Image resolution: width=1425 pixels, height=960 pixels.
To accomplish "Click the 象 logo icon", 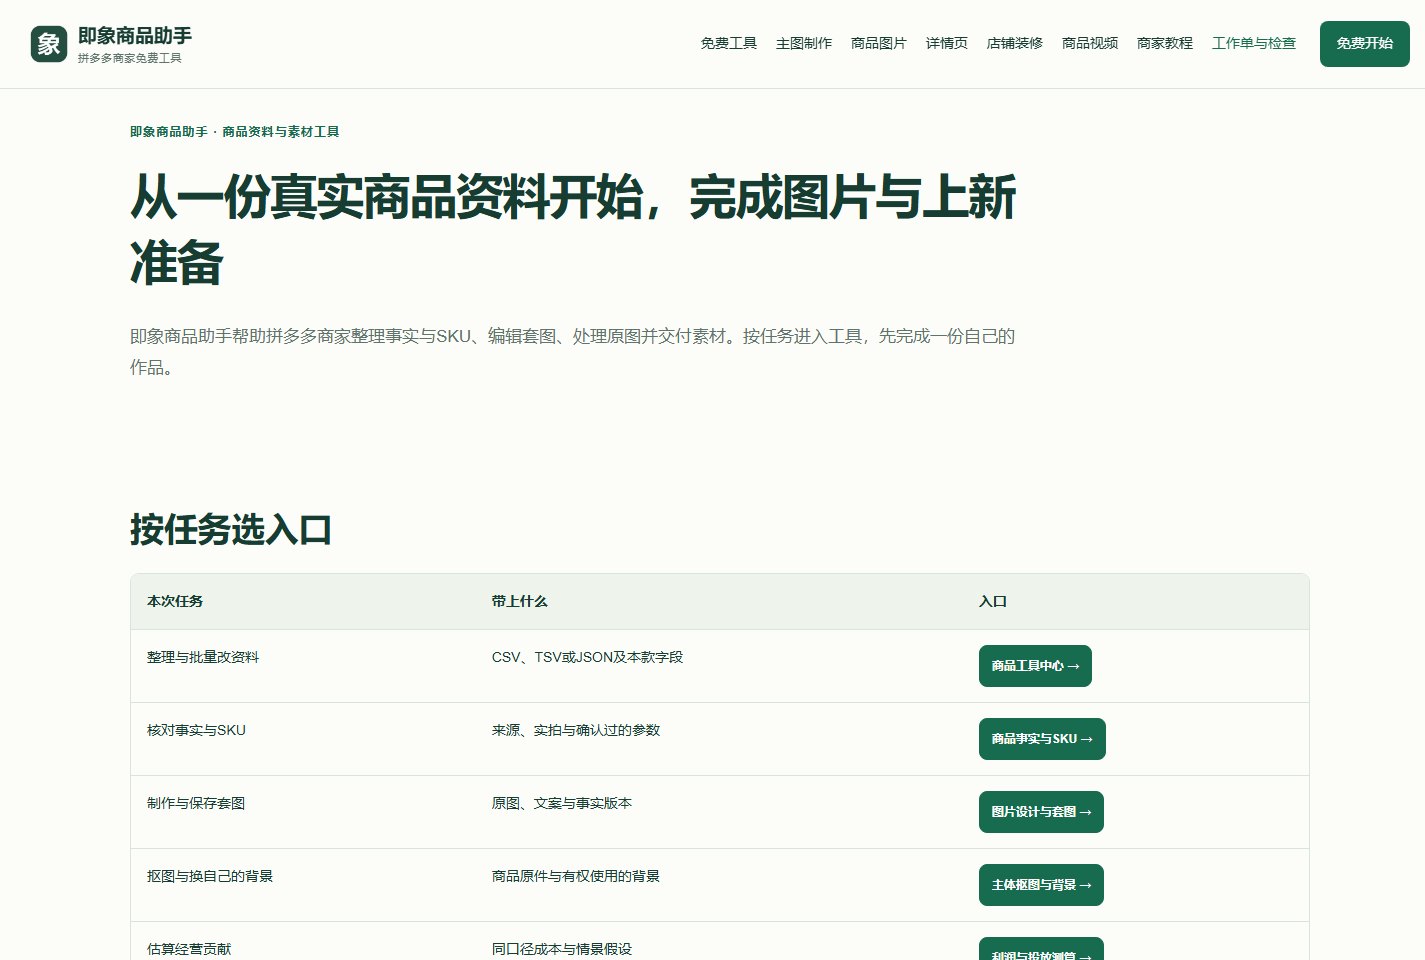I will click(49, 44).
